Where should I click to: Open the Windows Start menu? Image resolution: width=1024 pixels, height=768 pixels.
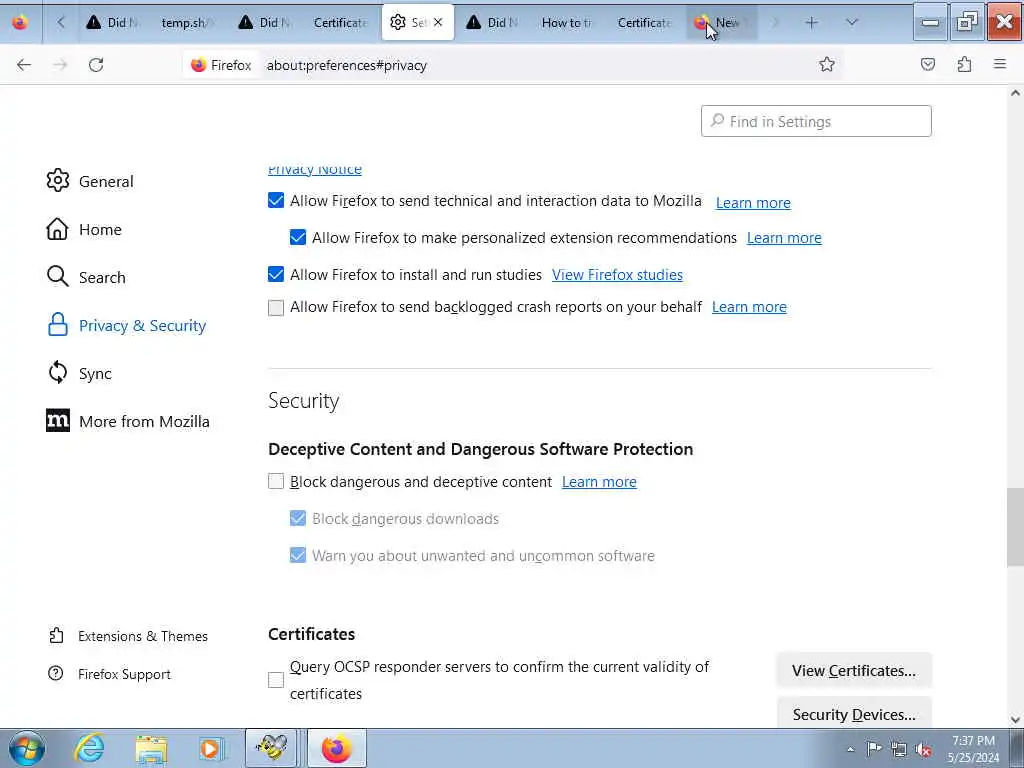point(27,748)
